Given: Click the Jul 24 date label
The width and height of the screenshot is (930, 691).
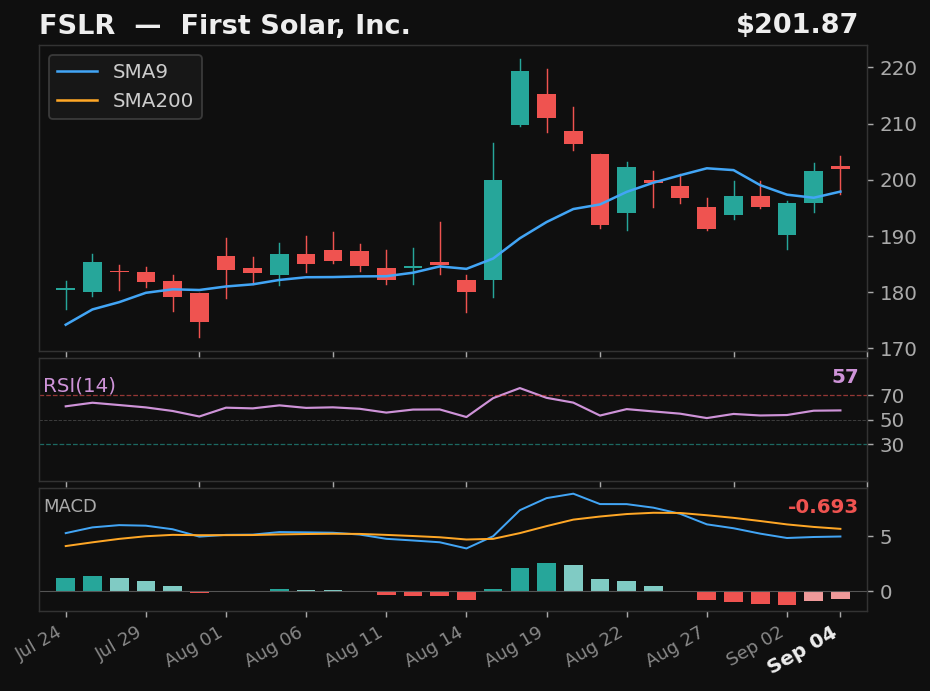Looking at the screenshot, I should tap(38, 643).
